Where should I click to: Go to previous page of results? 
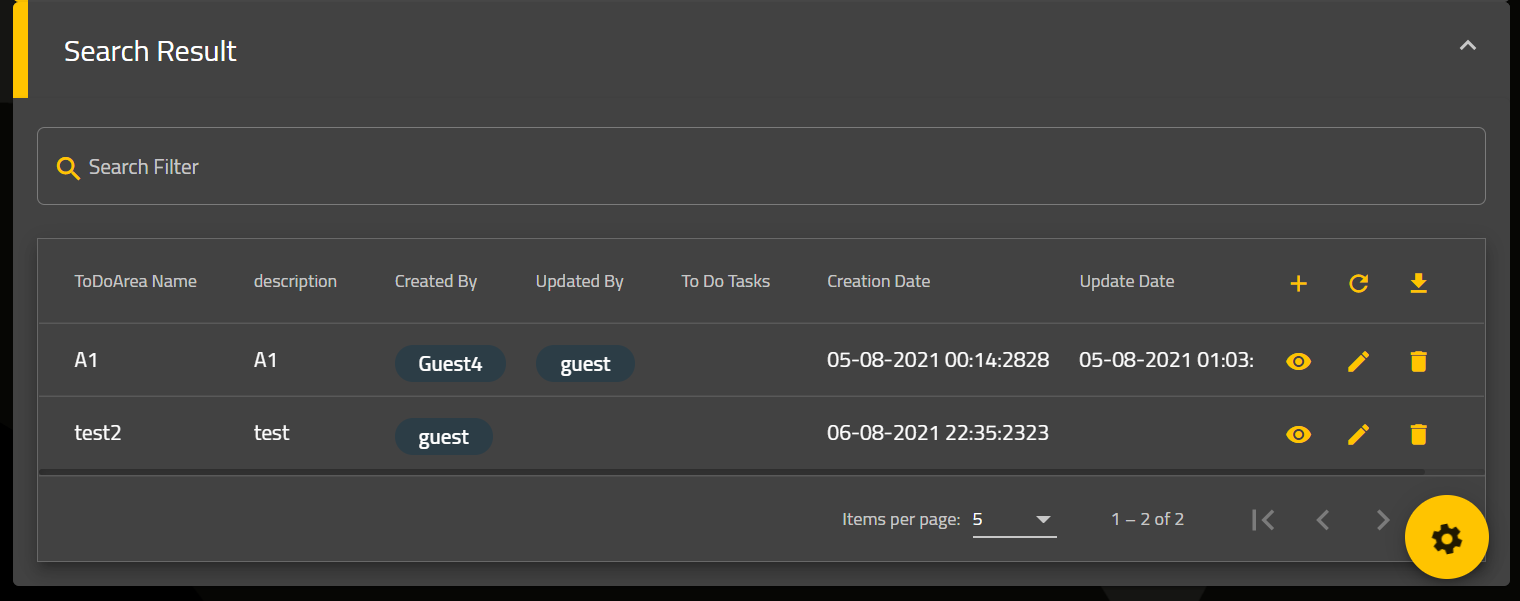[1323, 520]
